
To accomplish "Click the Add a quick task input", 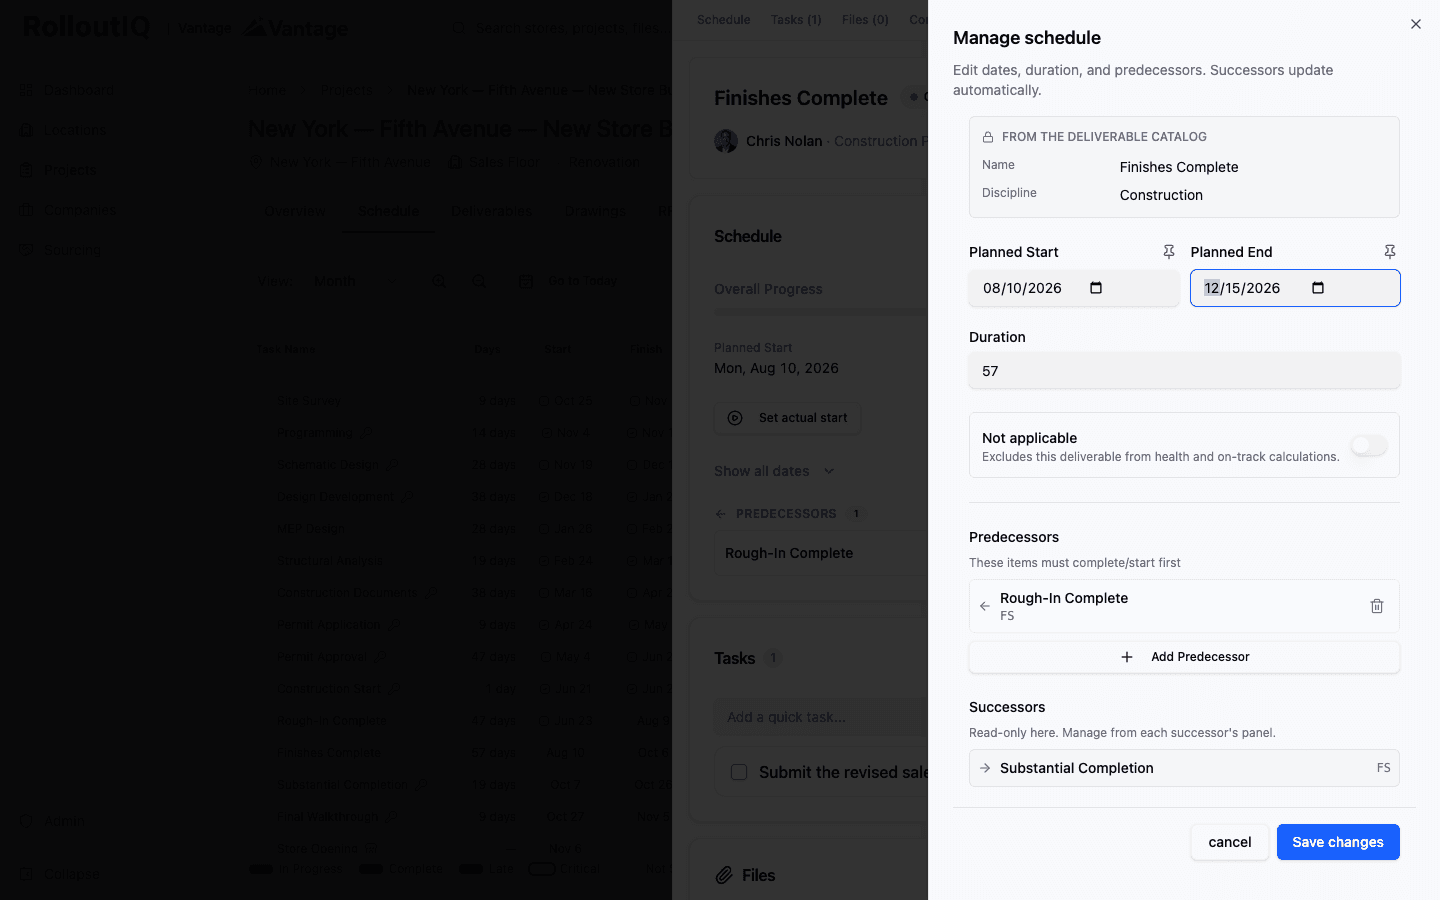I will tap(821, 717).
